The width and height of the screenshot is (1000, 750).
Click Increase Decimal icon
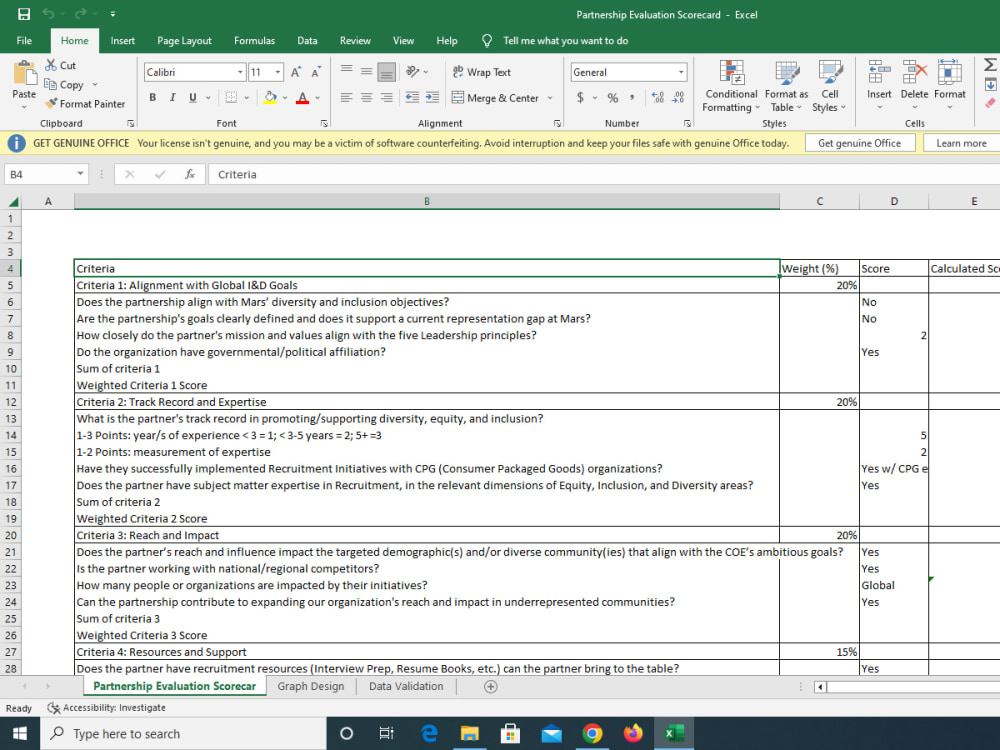[658, 98]
